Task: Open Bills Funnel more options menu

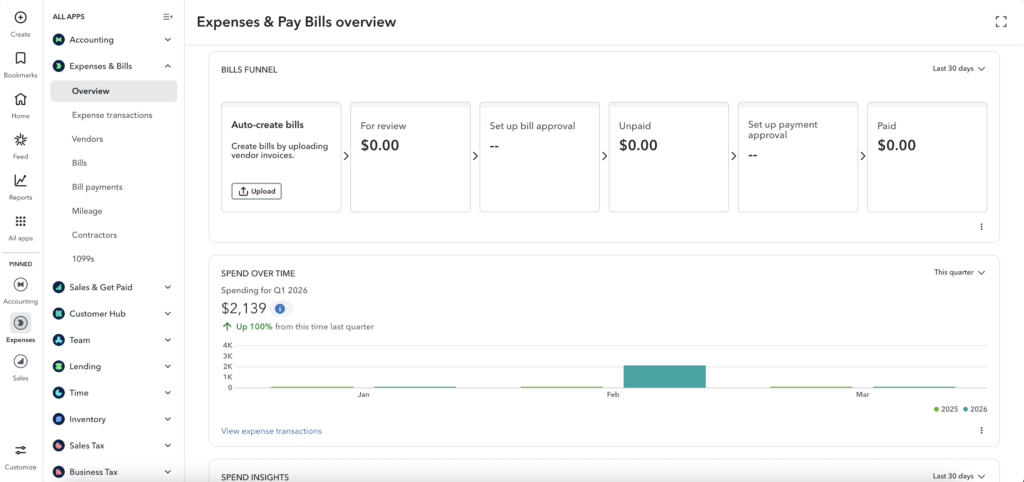Action: tap(981, 227)
